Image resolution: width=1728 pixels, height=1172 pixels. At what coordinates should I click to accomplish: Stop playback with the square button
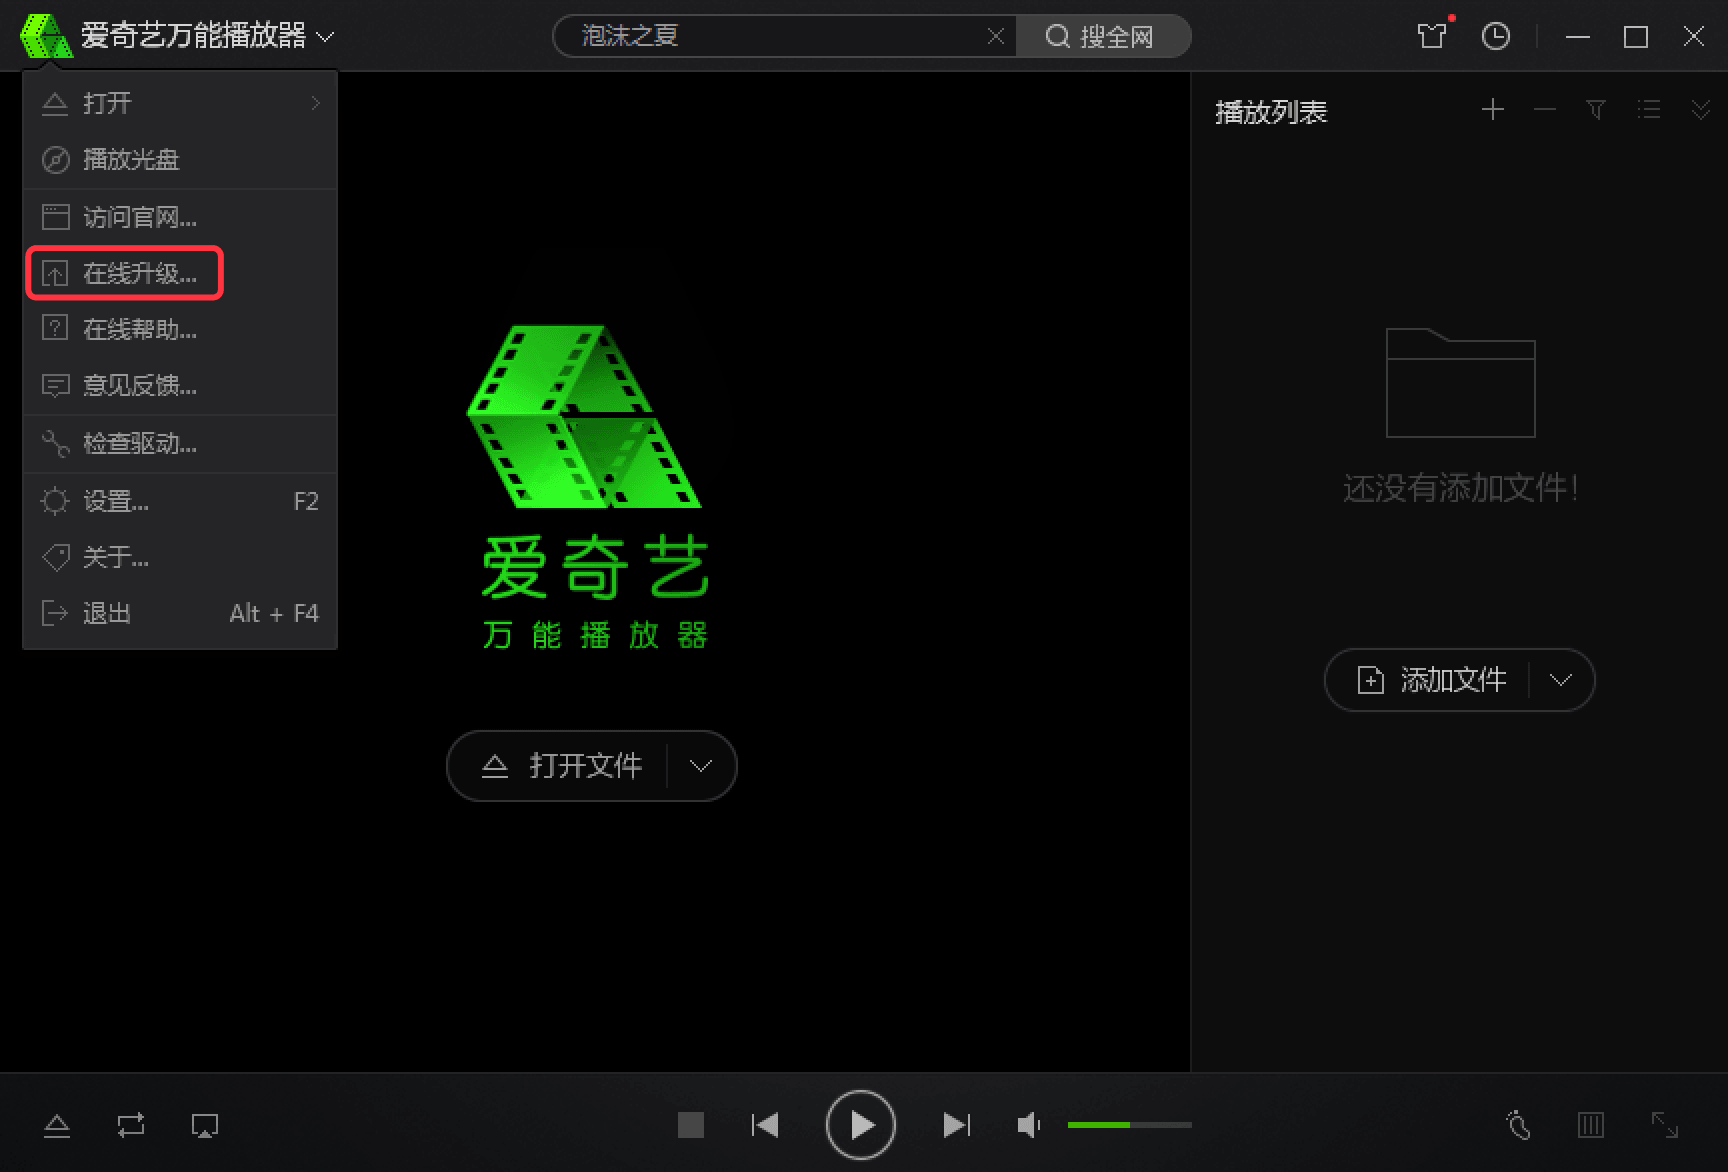point(691,1125)
